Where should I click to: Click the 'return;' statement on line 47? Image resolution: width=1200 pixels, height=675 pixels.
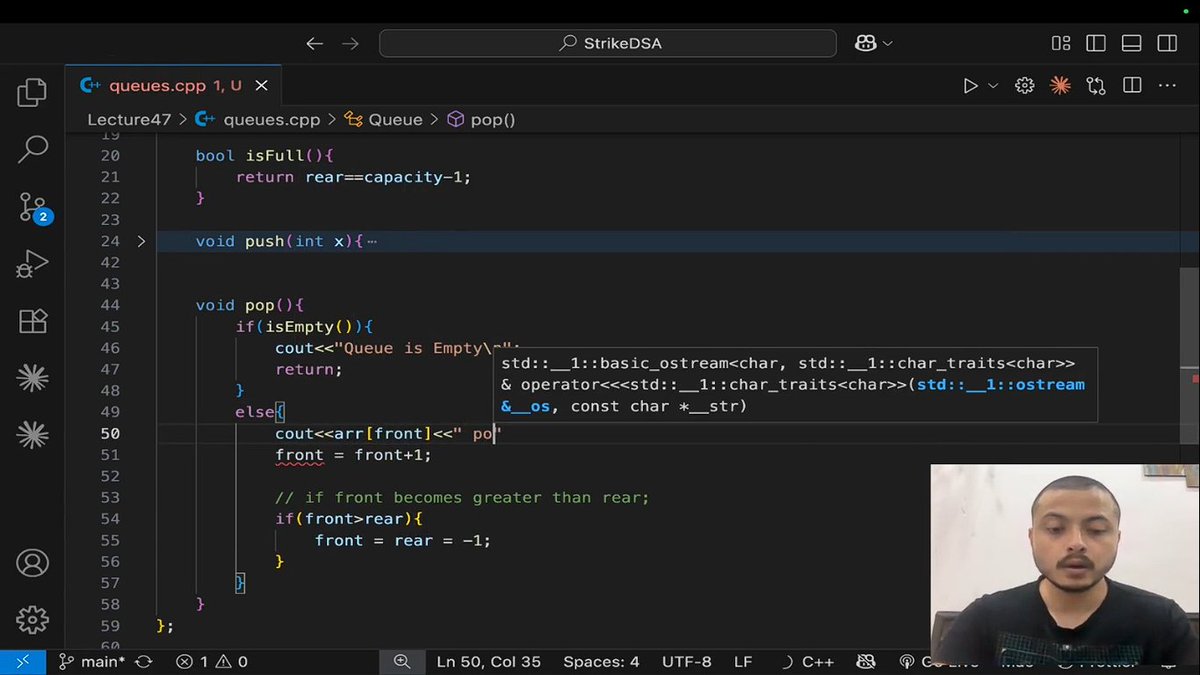(x=309, y=369)
